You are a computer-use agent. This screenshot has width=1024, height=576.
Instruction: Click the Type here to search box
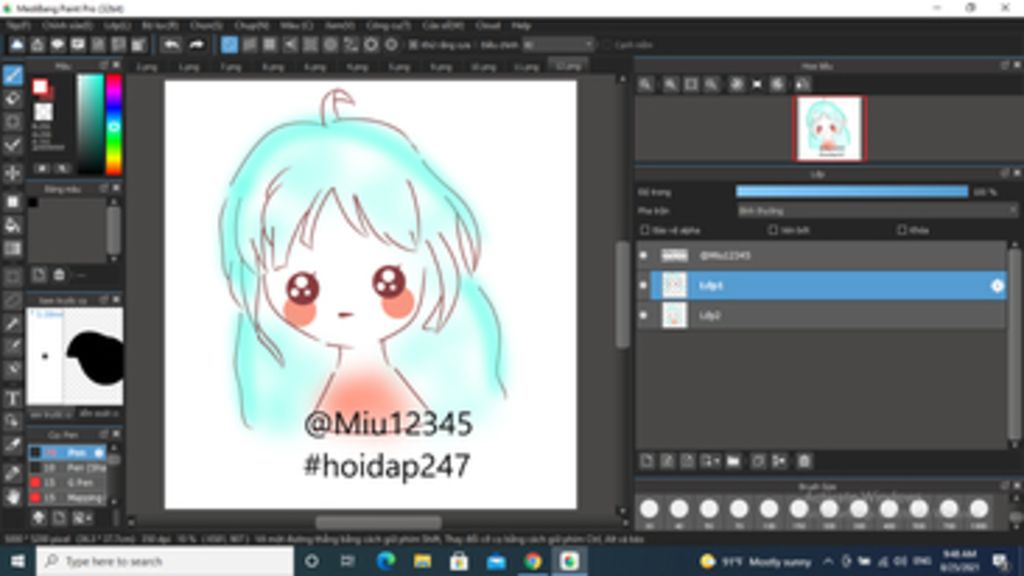pyautogui.click(x=165, y=562)
